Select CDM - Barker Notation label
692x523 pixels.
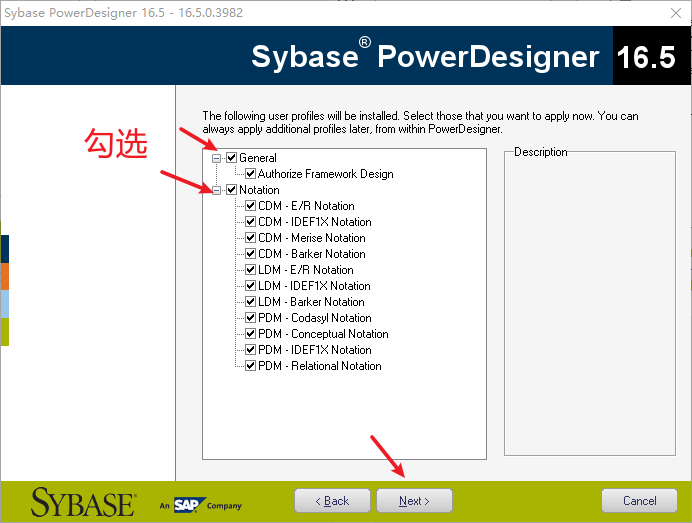[312, 254]
